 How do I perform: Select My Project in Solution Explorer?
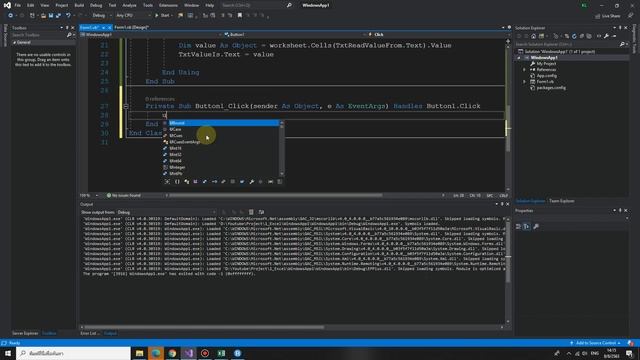[x=546, y=64]
